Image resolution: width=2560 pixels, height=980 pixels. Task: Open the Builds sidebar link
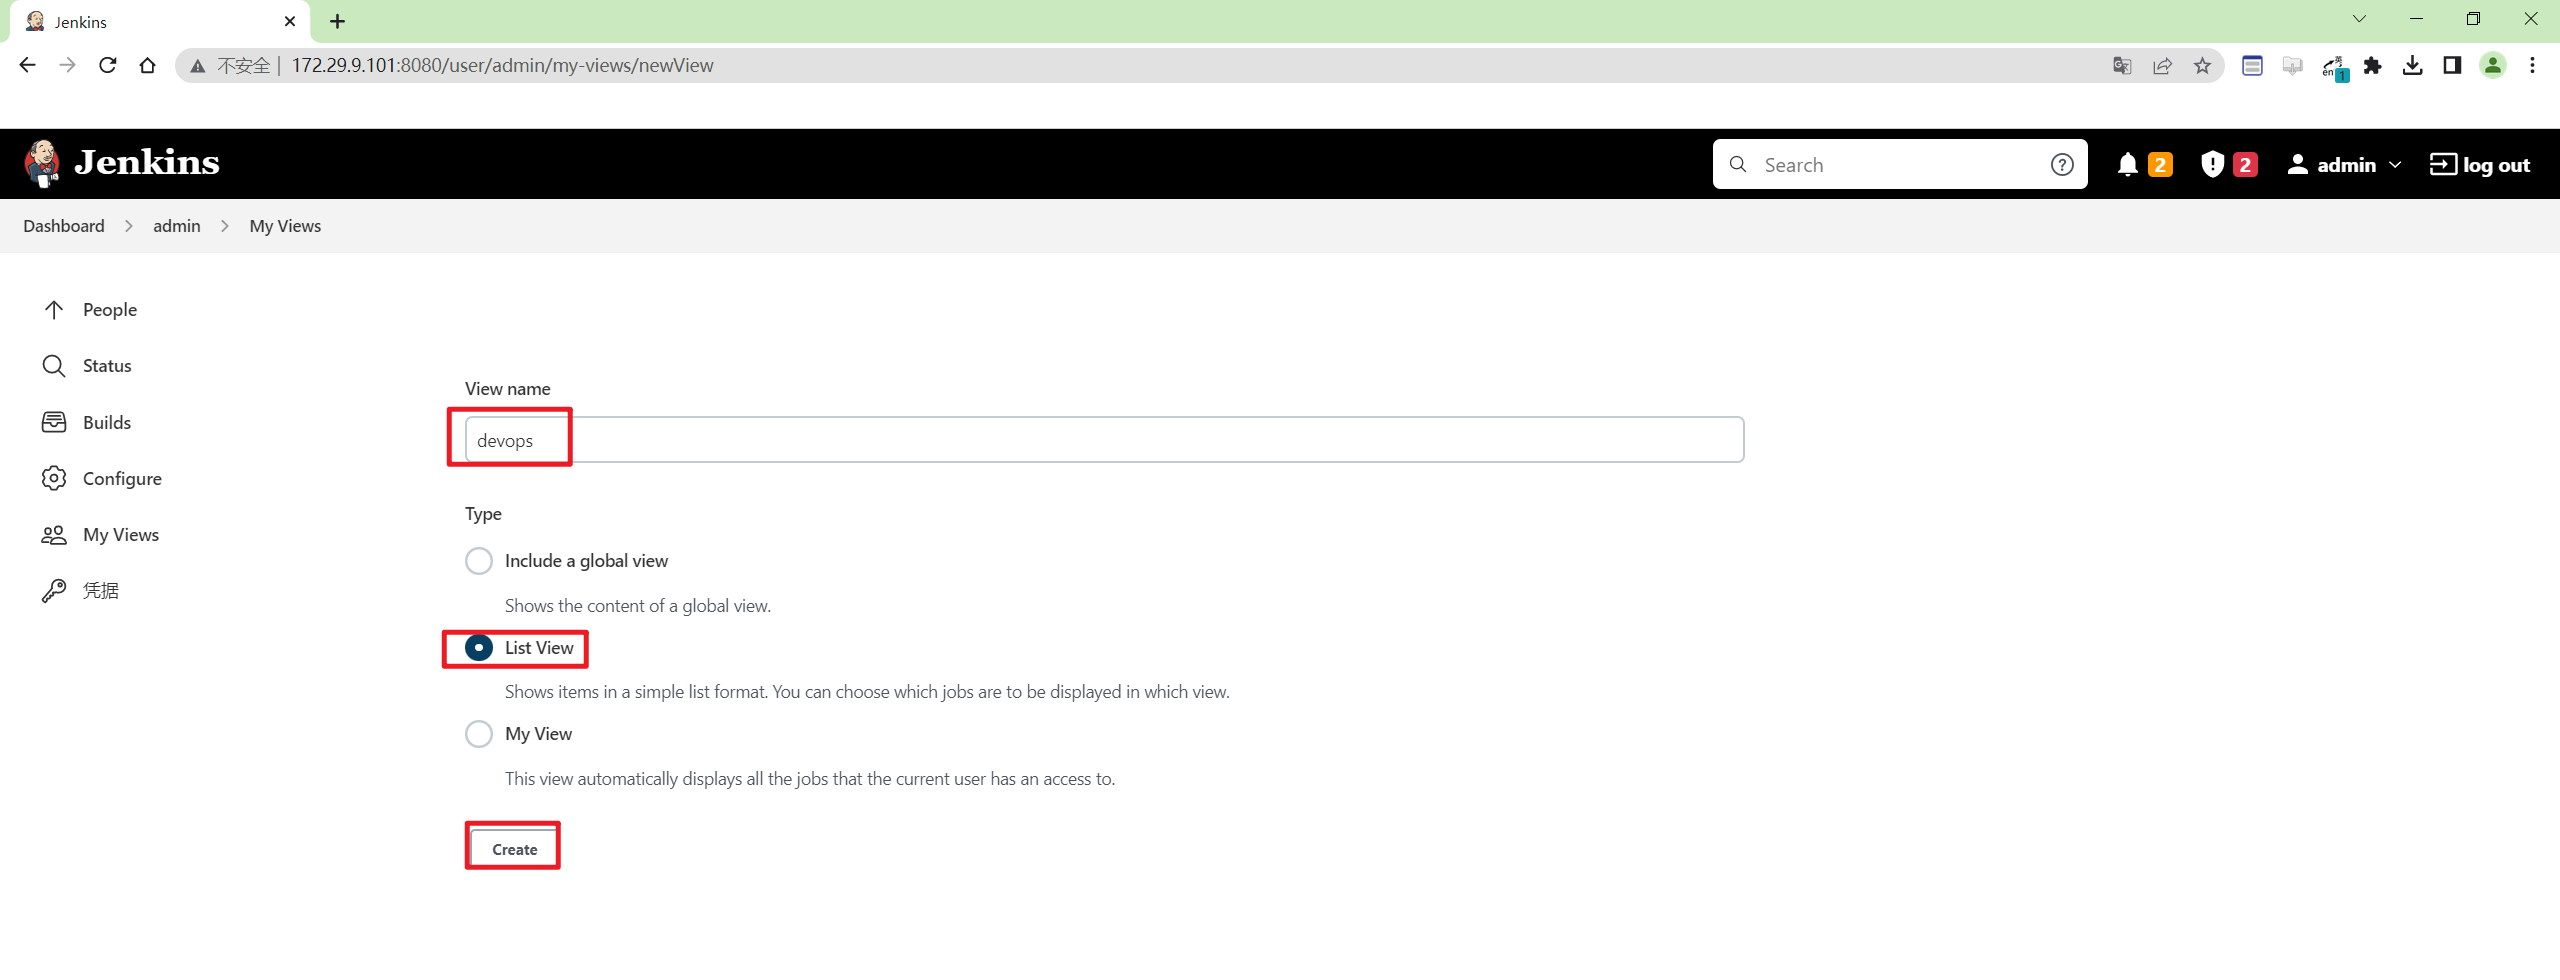tap(107, 422)
